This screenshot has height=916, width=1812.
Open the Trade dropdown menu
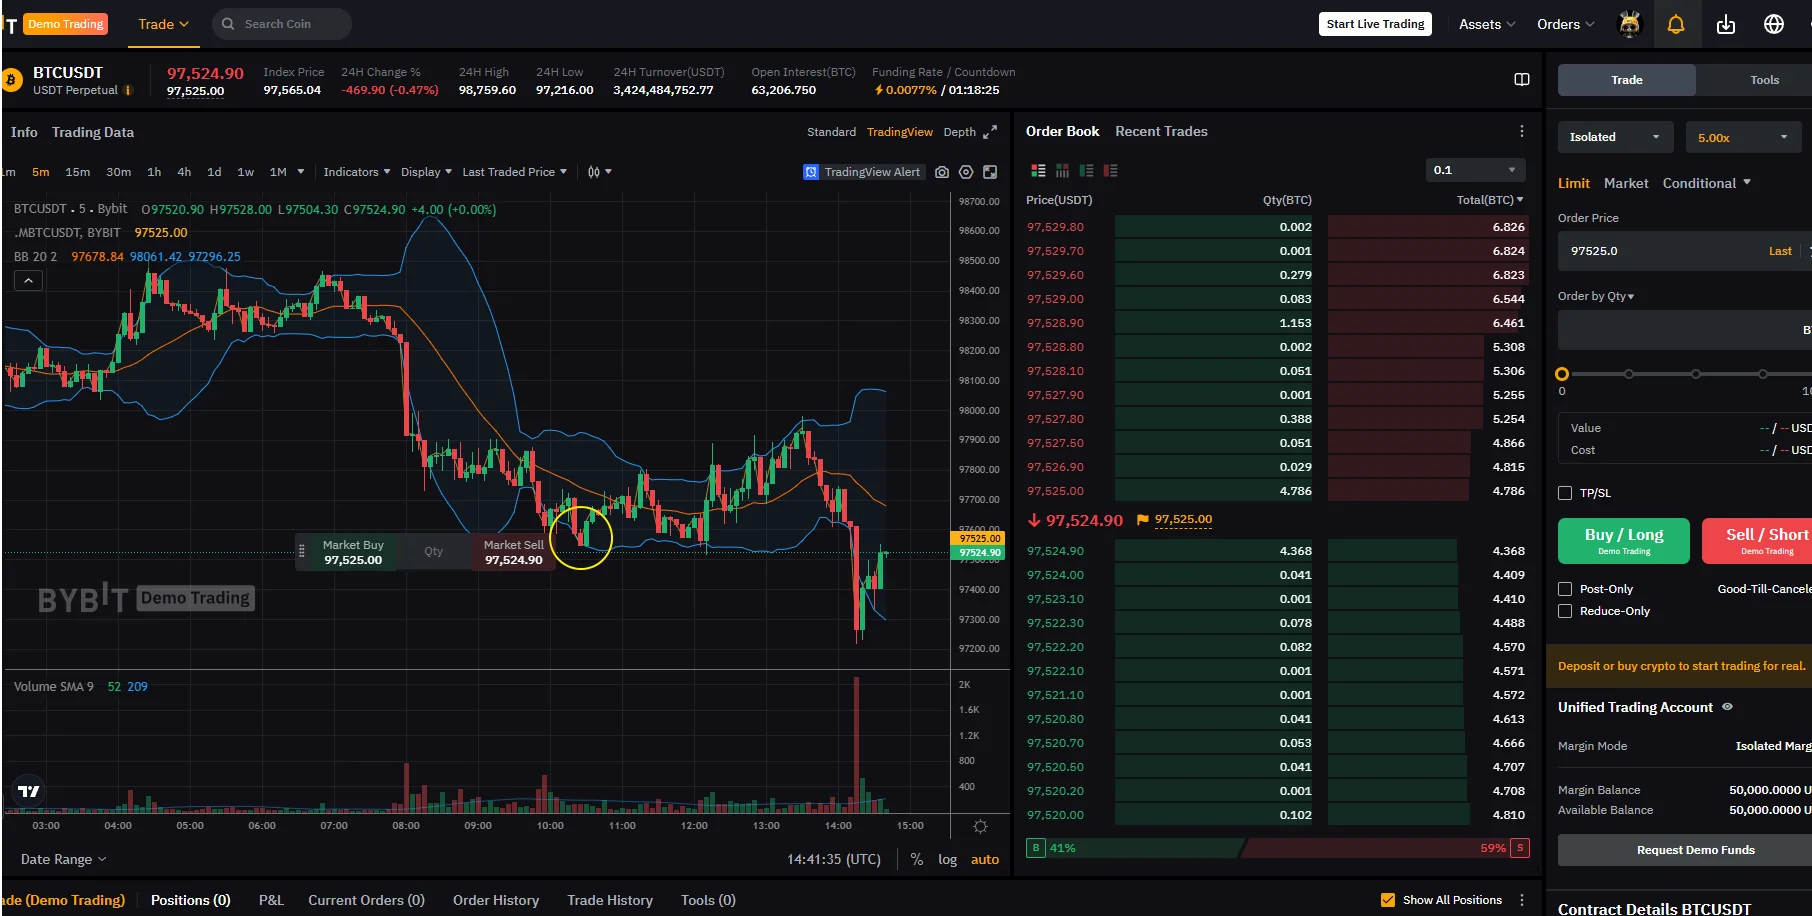pyautogui.click(x=163, y=24)
